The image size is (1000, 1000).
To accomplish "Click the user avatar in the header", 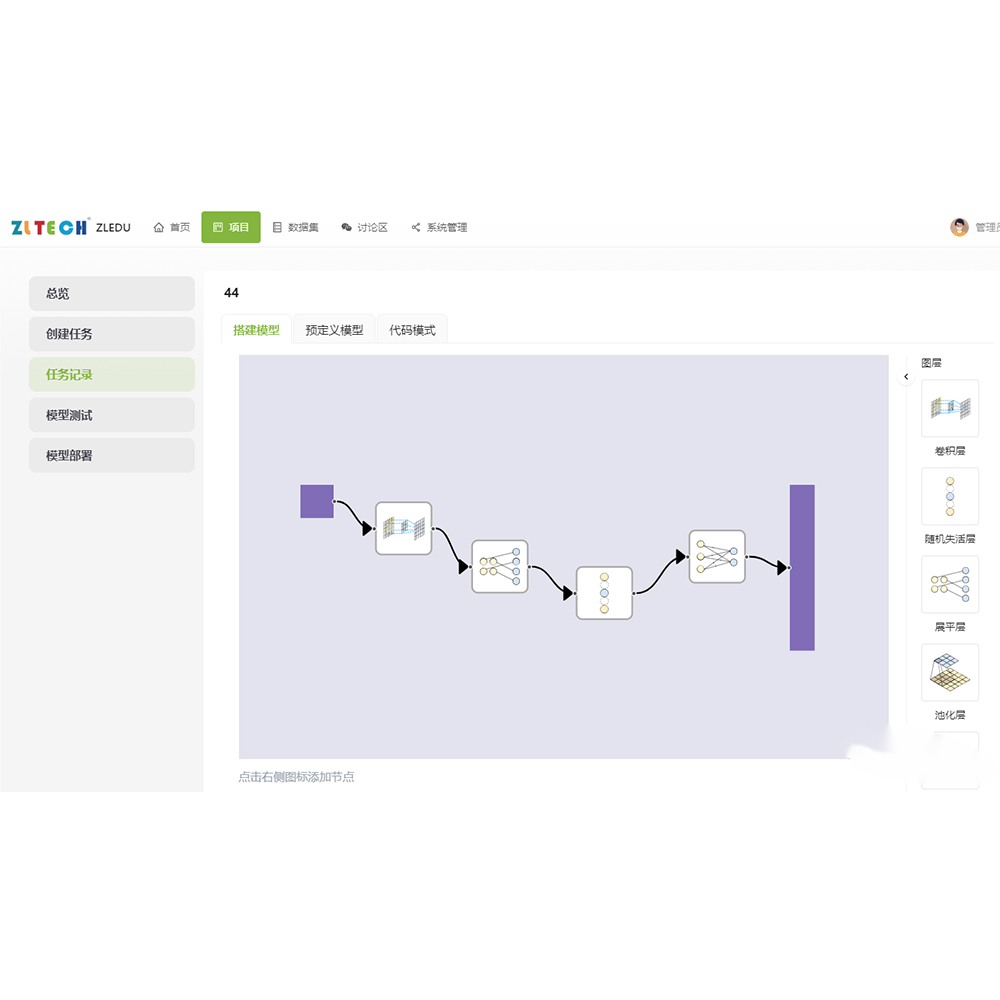I will click(959, 227).
